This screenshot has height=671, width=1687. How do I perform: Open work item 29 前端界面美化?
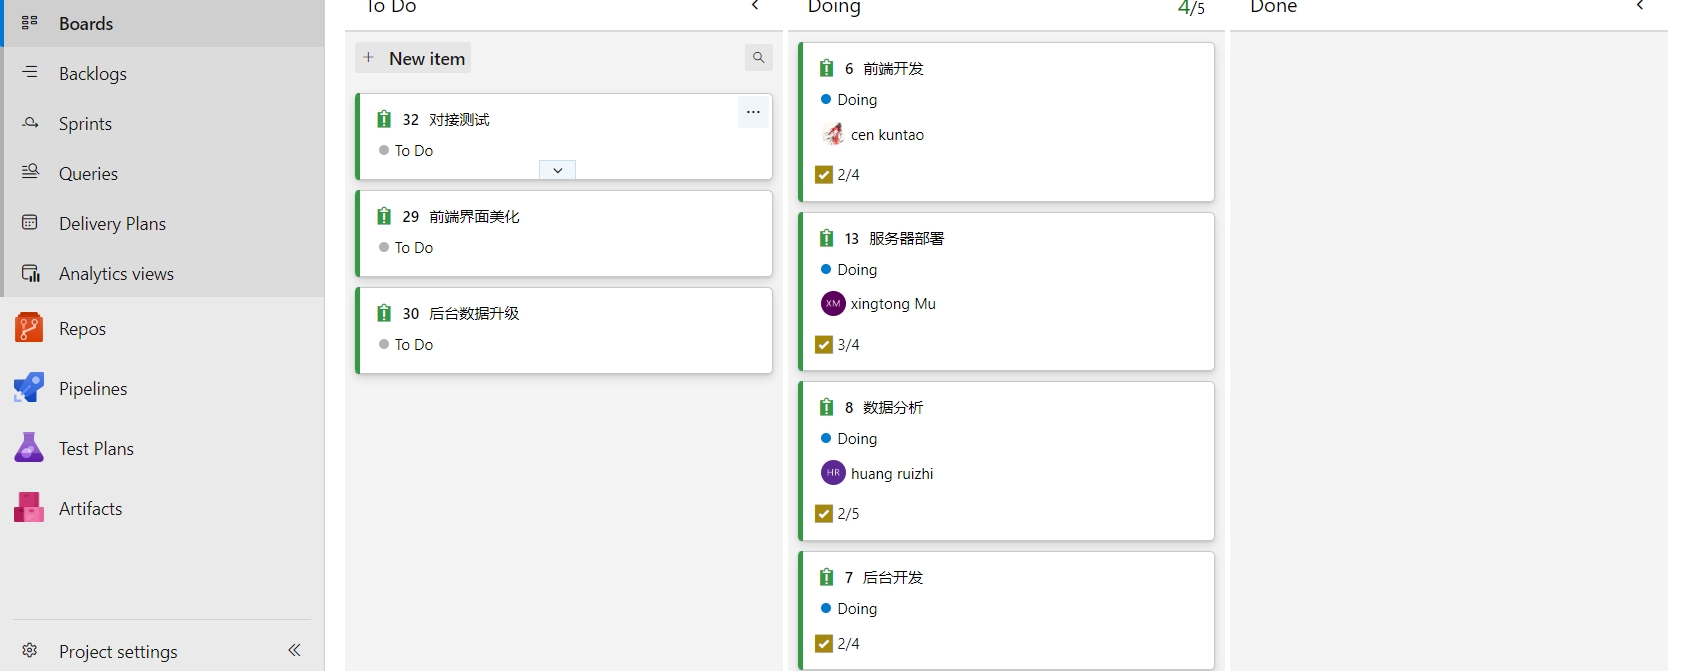(474, 216)
